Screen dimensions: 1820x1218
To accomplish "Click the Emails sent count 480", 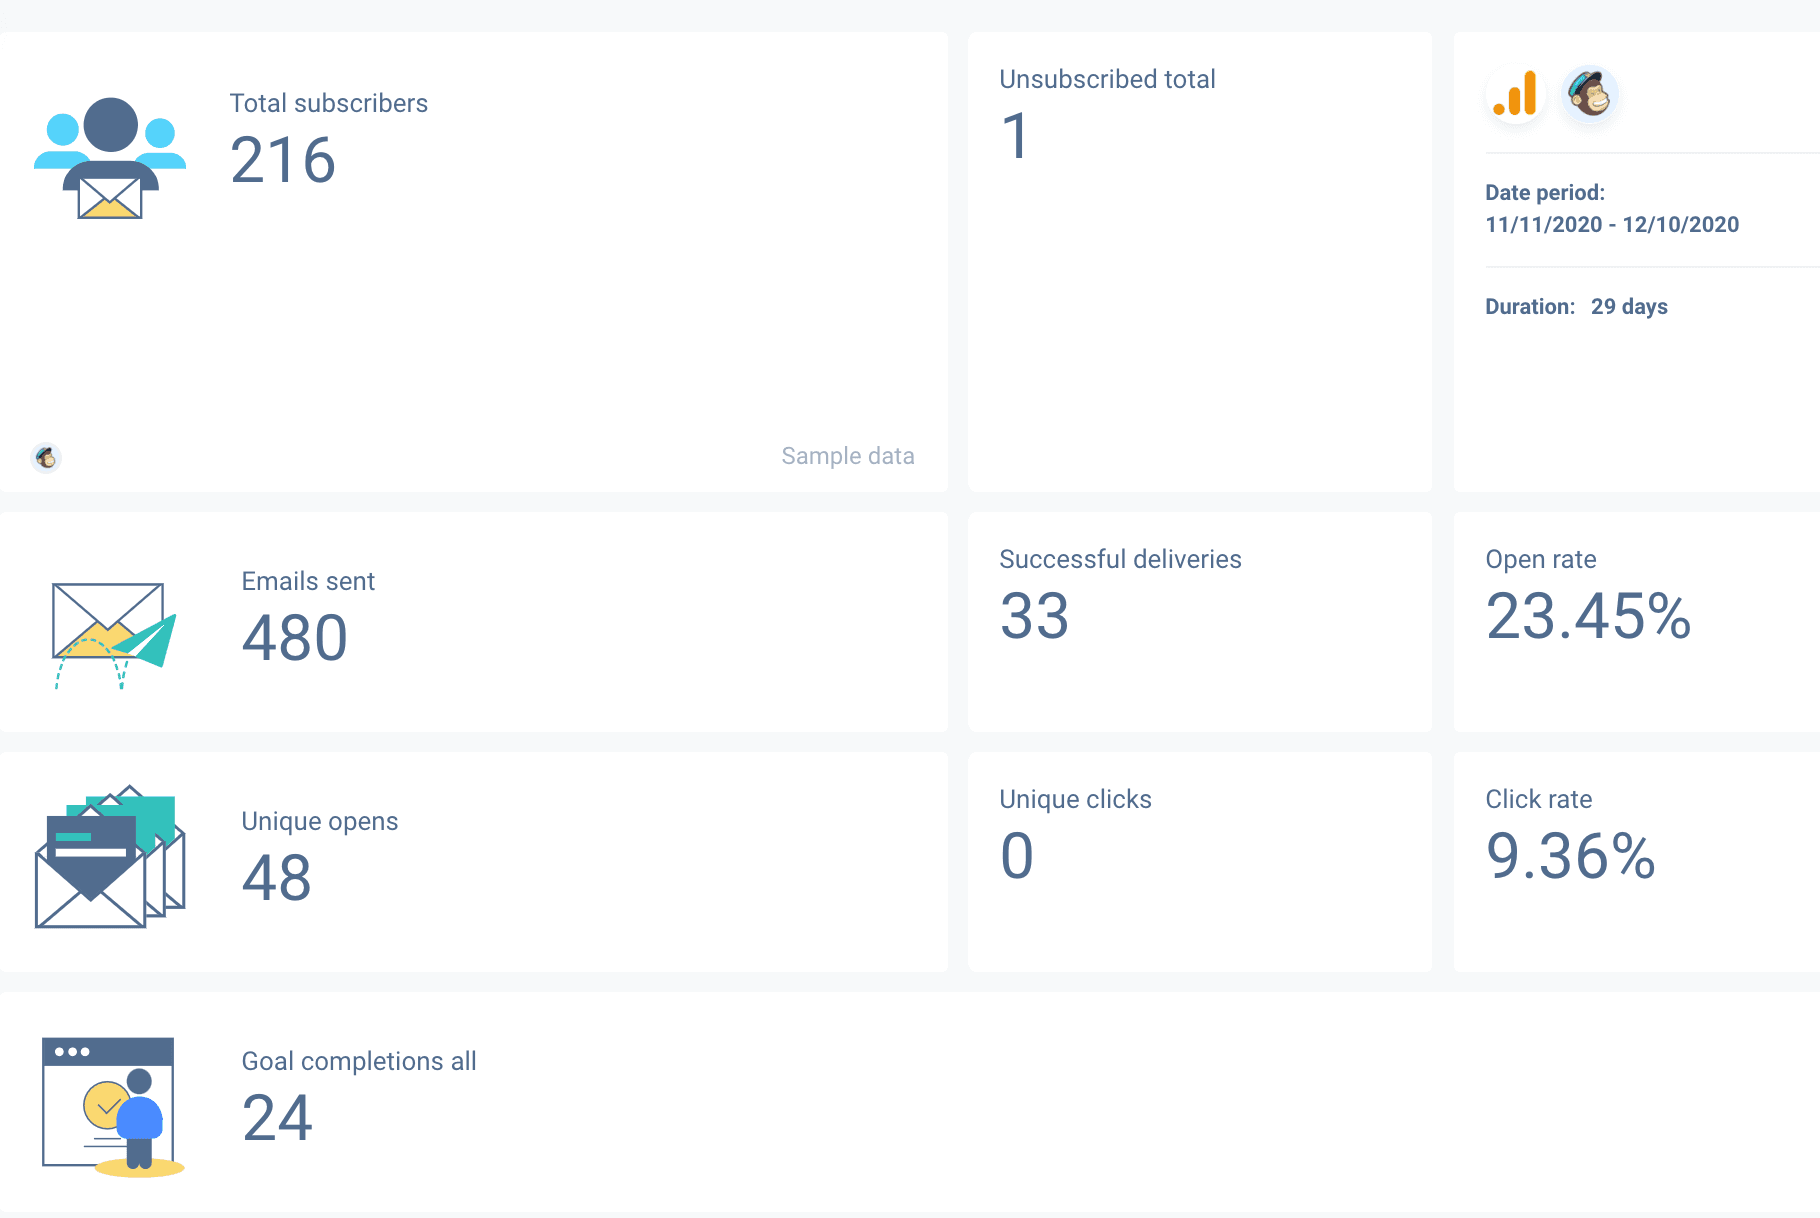I will (294, 638).
